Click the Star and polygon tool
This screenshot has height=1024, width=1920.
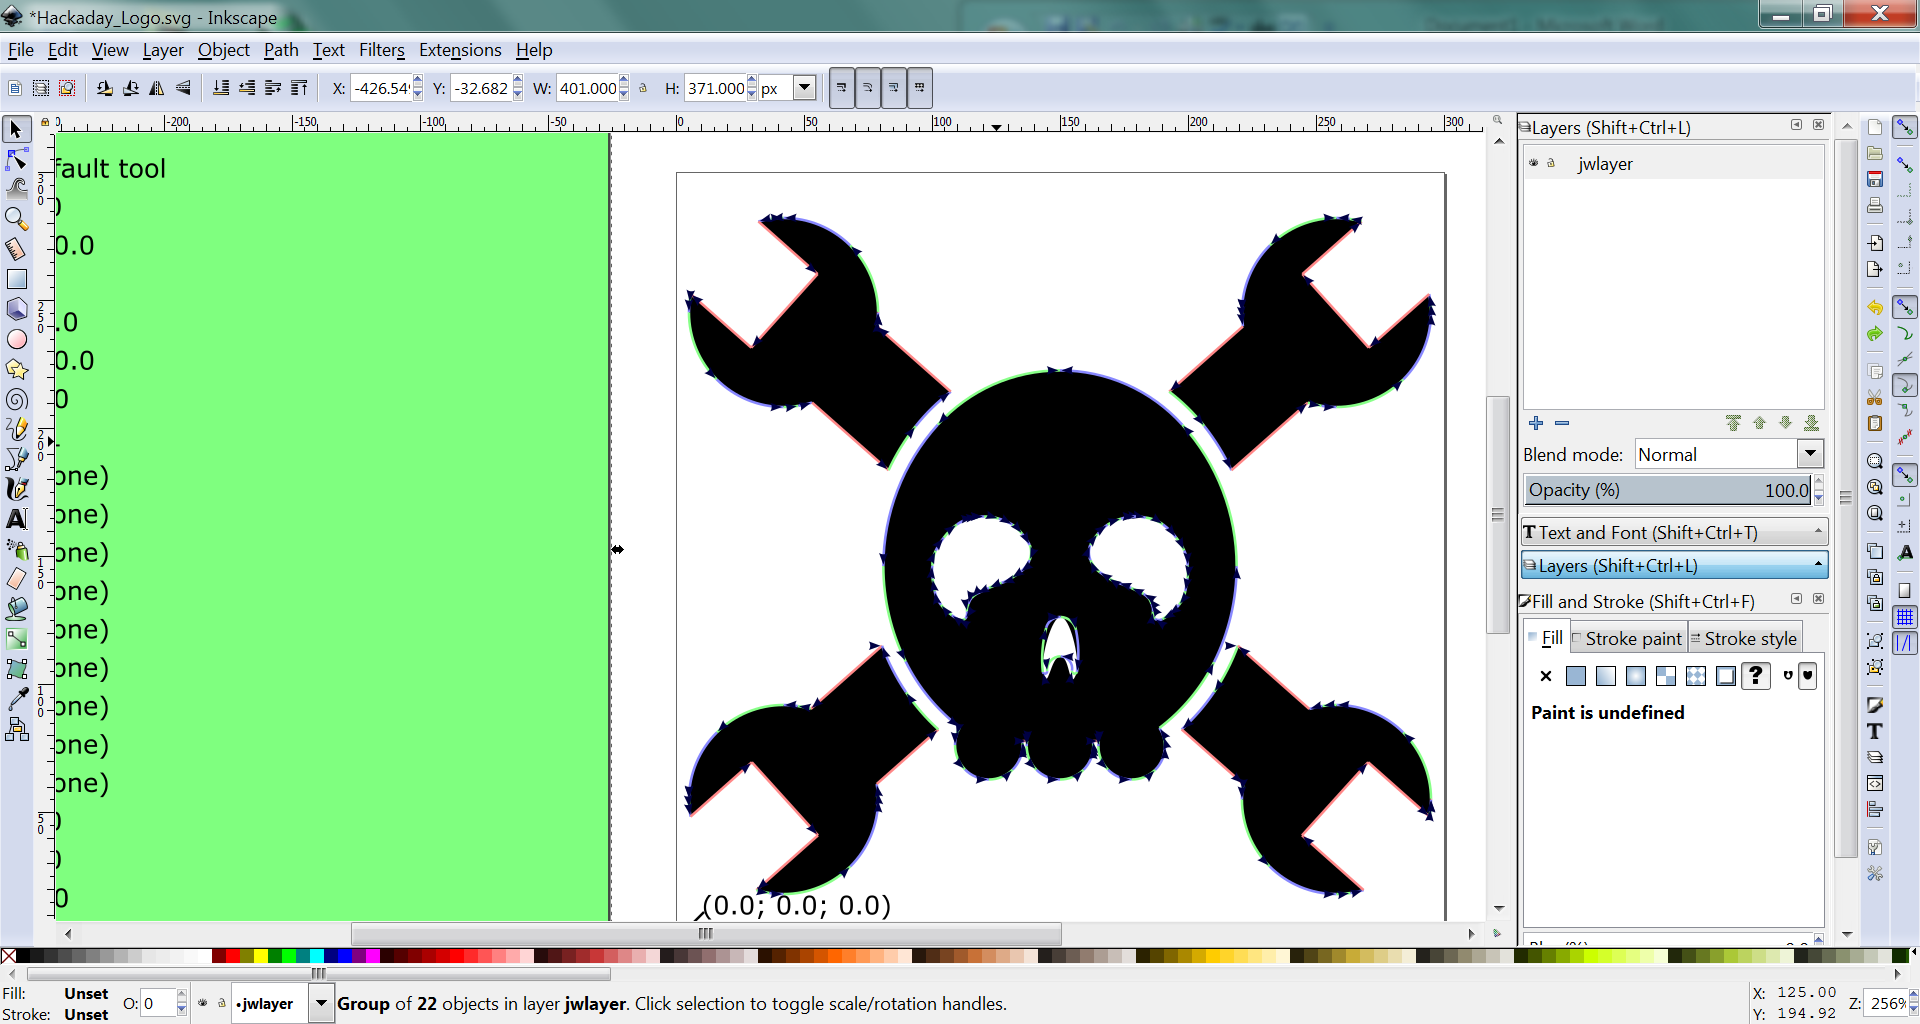point(17,369)
